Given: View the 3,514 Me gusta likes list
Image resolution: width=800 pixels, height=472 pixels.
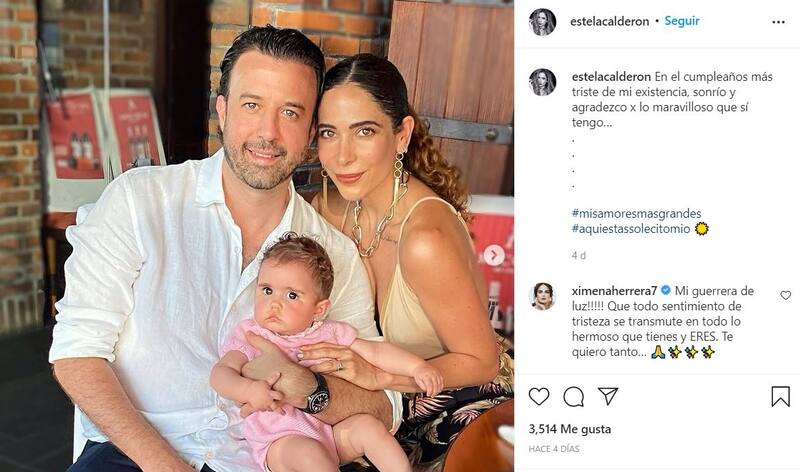Looking at the screenshot, I should point(569,429).
